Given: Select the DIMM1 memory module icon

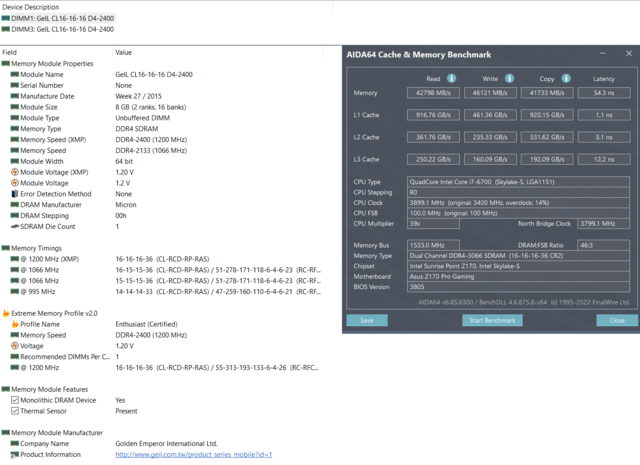Looking at the screenshot, I should pos(5,18).
